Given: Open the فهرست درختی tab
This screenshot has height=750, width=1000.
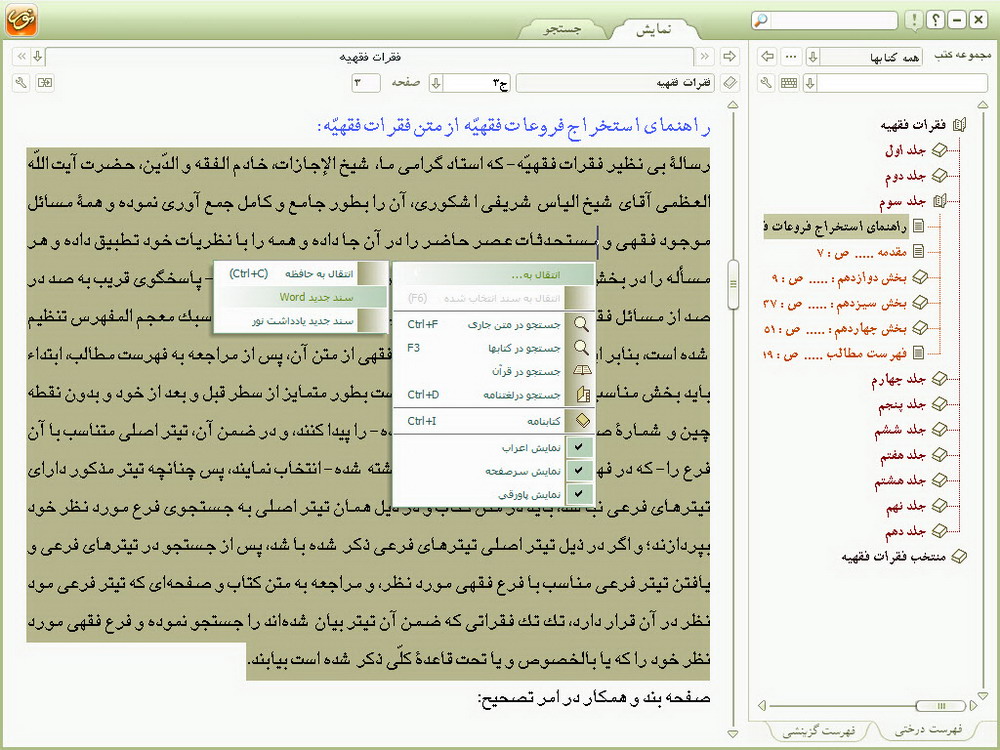Looking at the screenshot, I should 928,730.
